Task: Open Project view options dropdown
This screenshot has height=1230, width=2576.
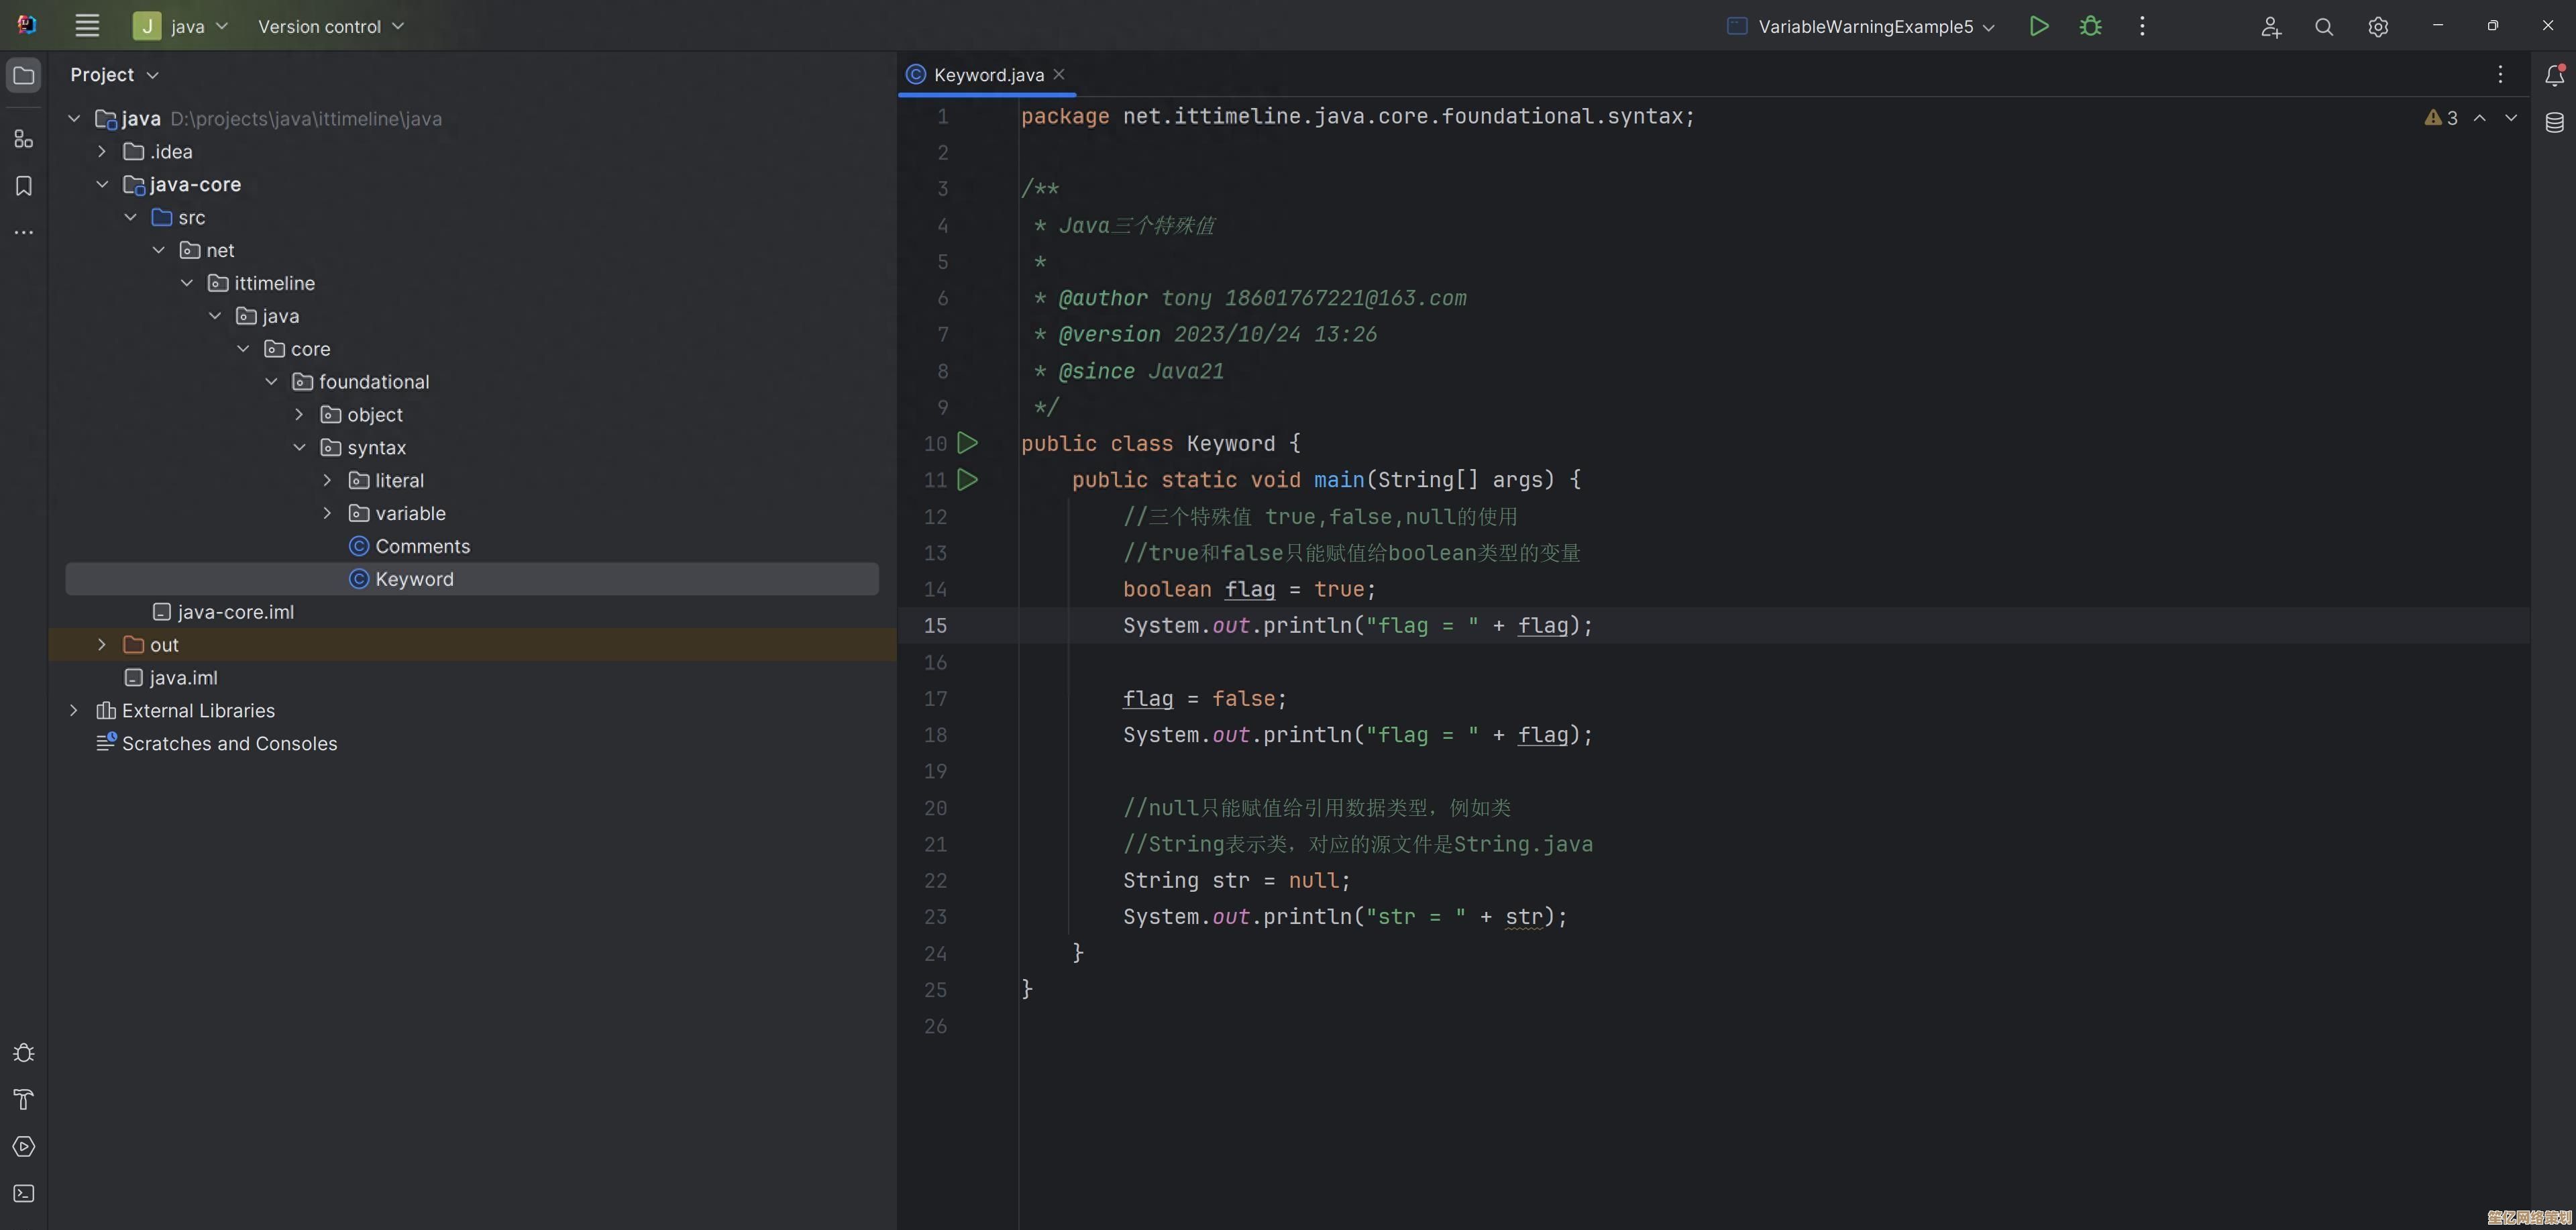Action: coord(114,75)
